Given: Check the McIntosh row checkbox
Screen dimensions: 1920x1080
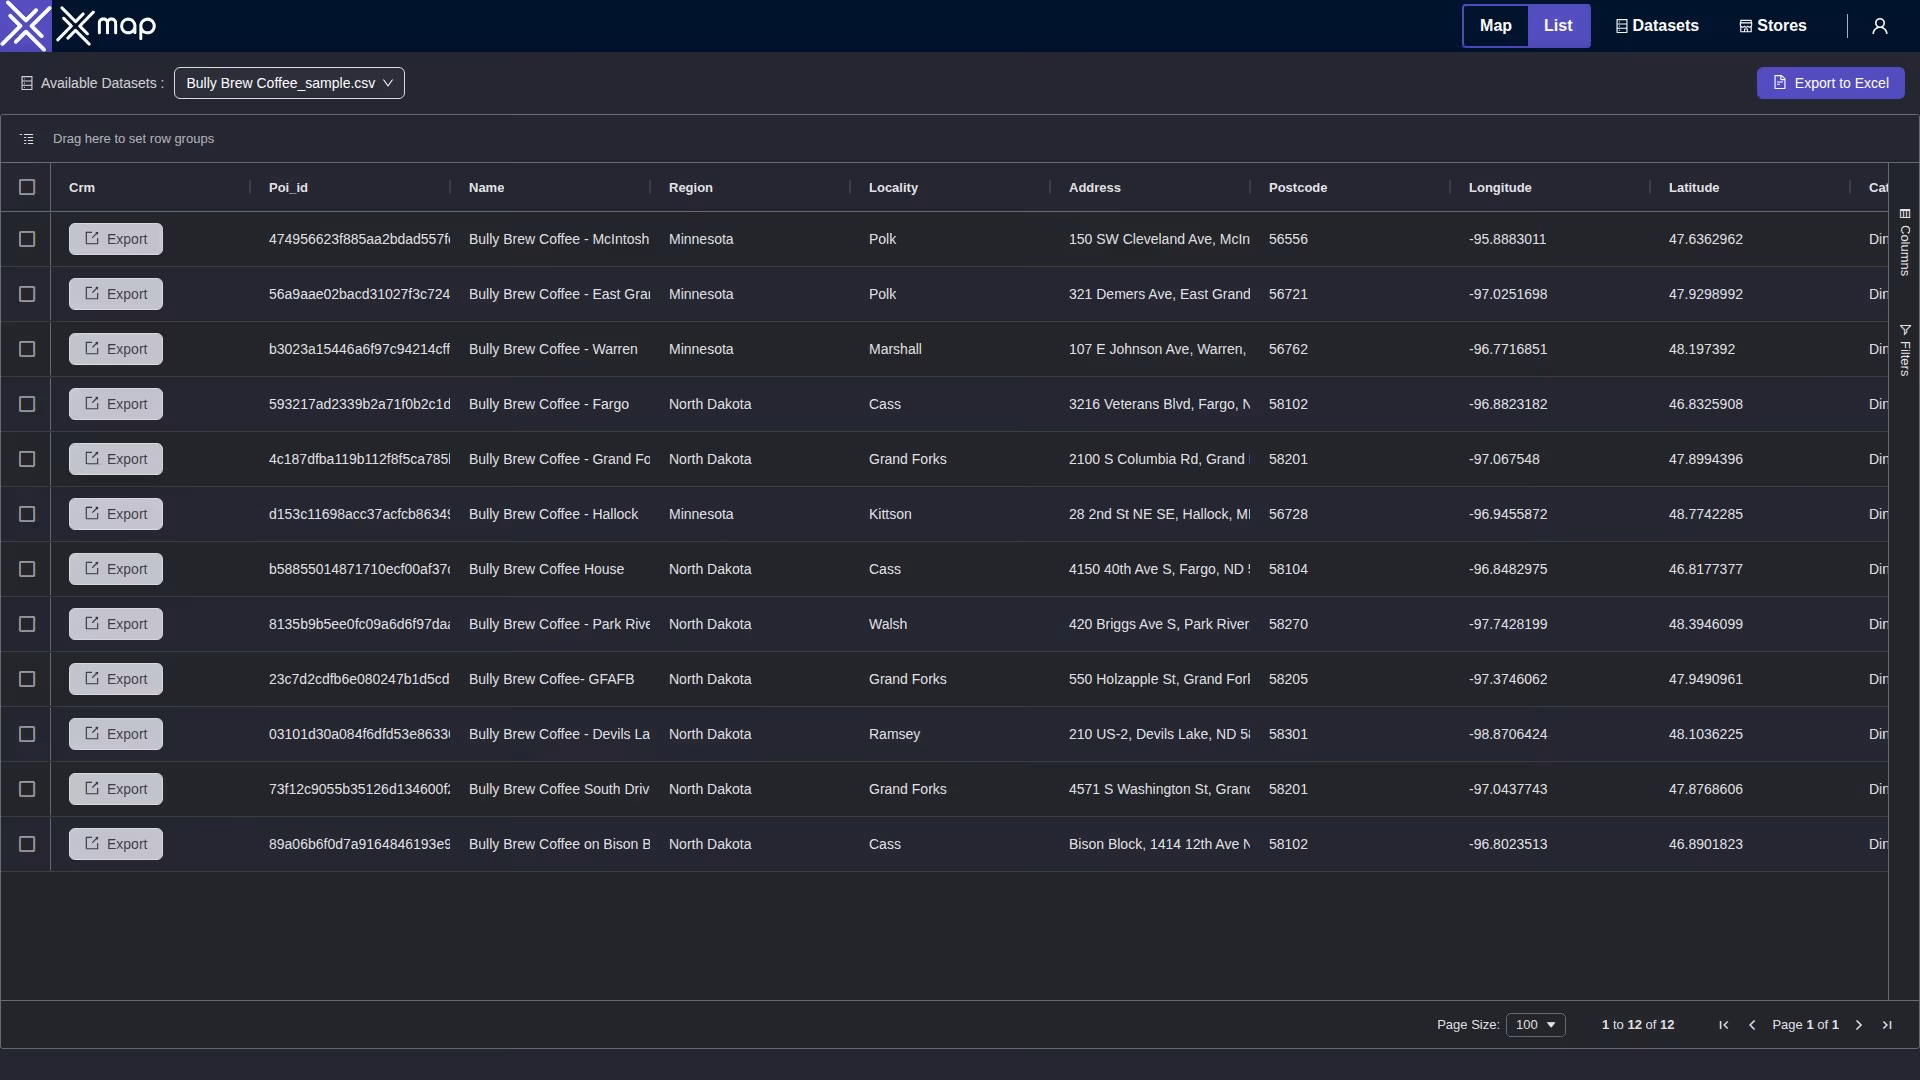Looking at the screenshot, I should pyautogui.click(x=27, y=239).
